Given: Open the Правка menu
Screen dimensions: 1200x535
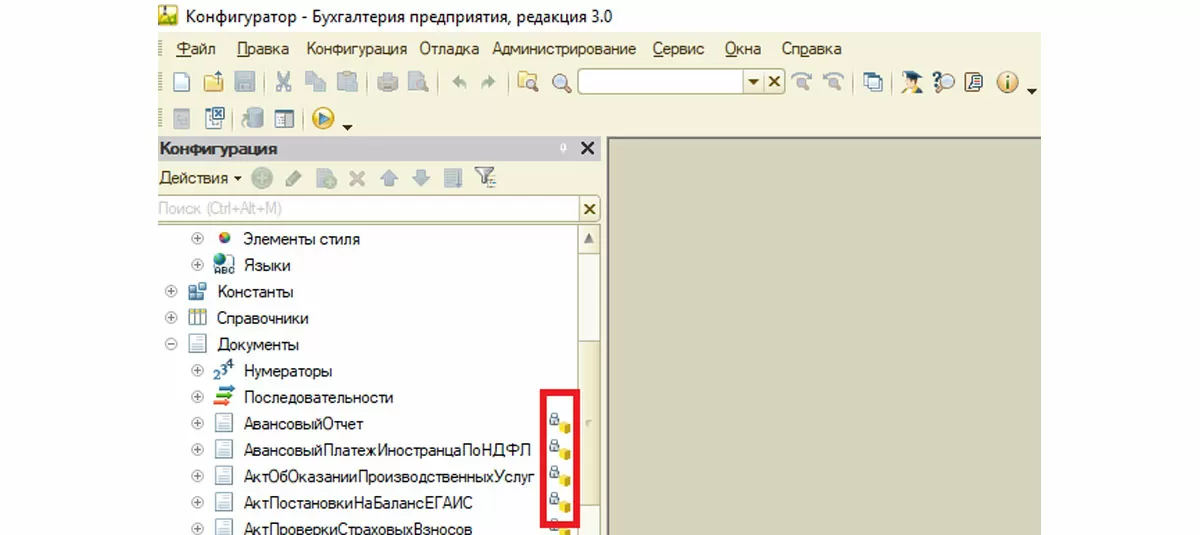Looking at the screenshot, I should [x=264, y=49].
